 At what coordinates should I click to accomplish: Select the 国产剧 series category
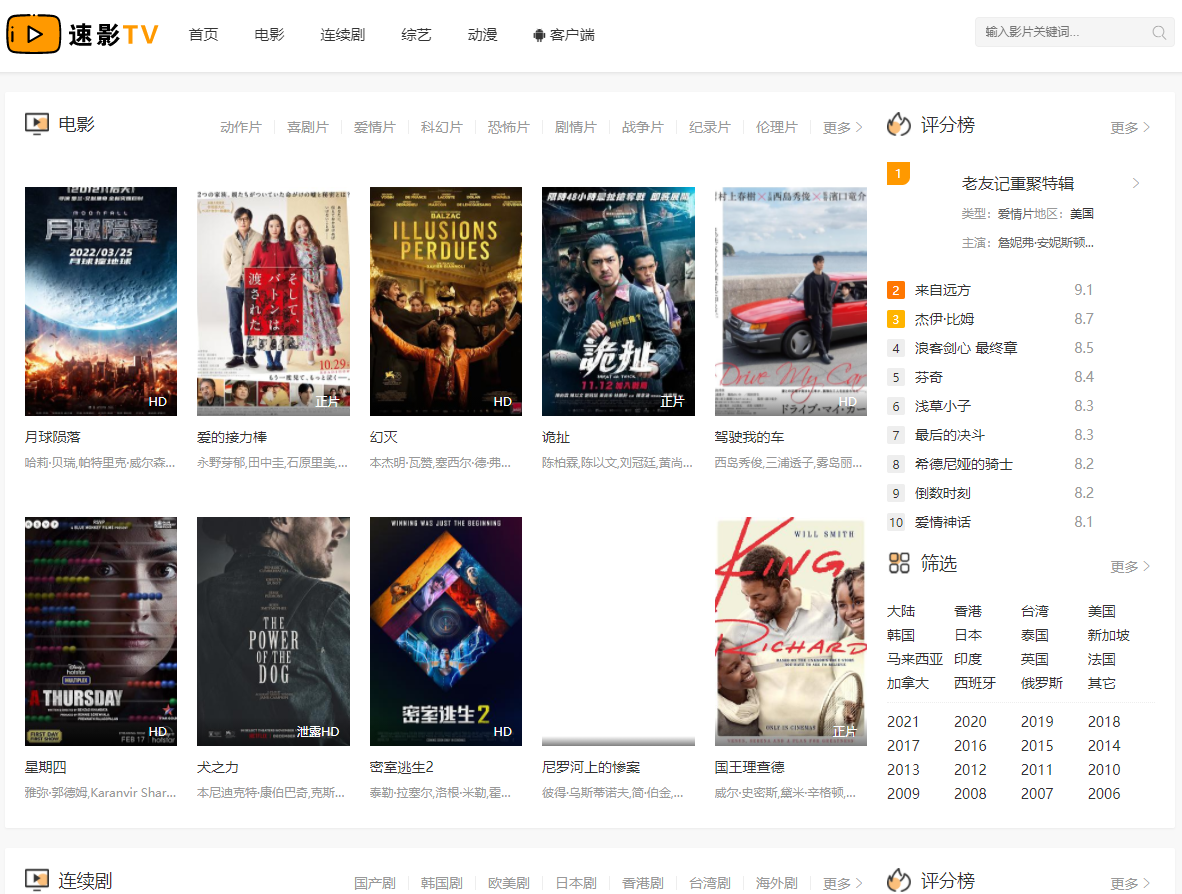pos(375,883)
